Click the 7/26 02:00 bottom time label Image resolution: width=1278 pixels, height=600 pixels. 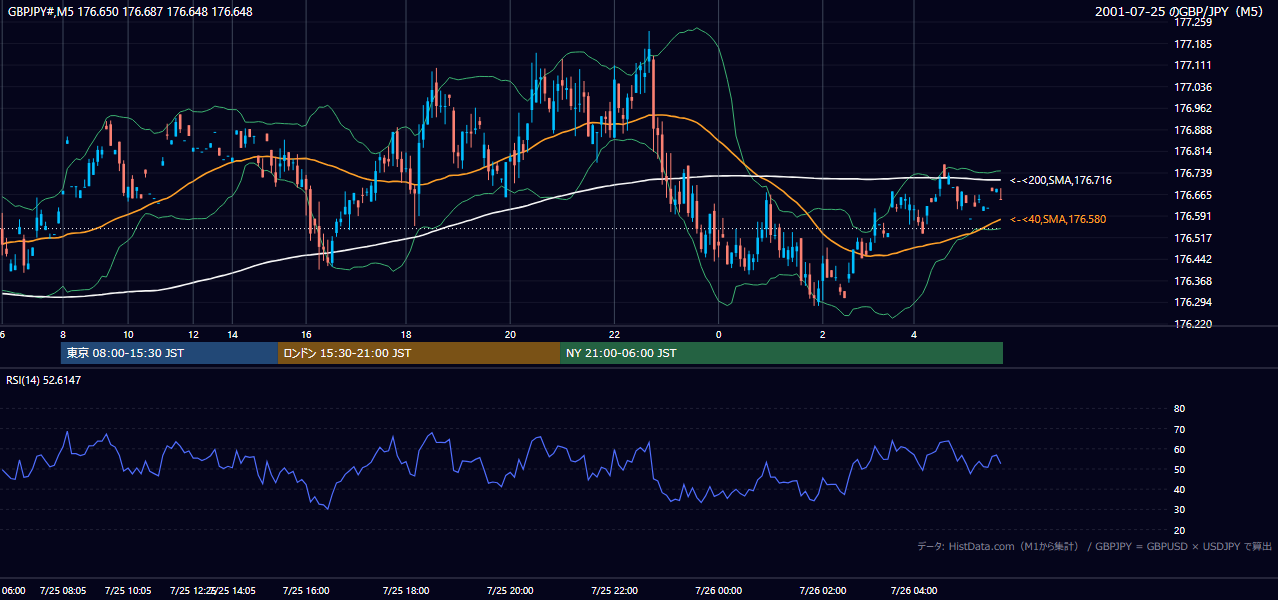point(823,591)
